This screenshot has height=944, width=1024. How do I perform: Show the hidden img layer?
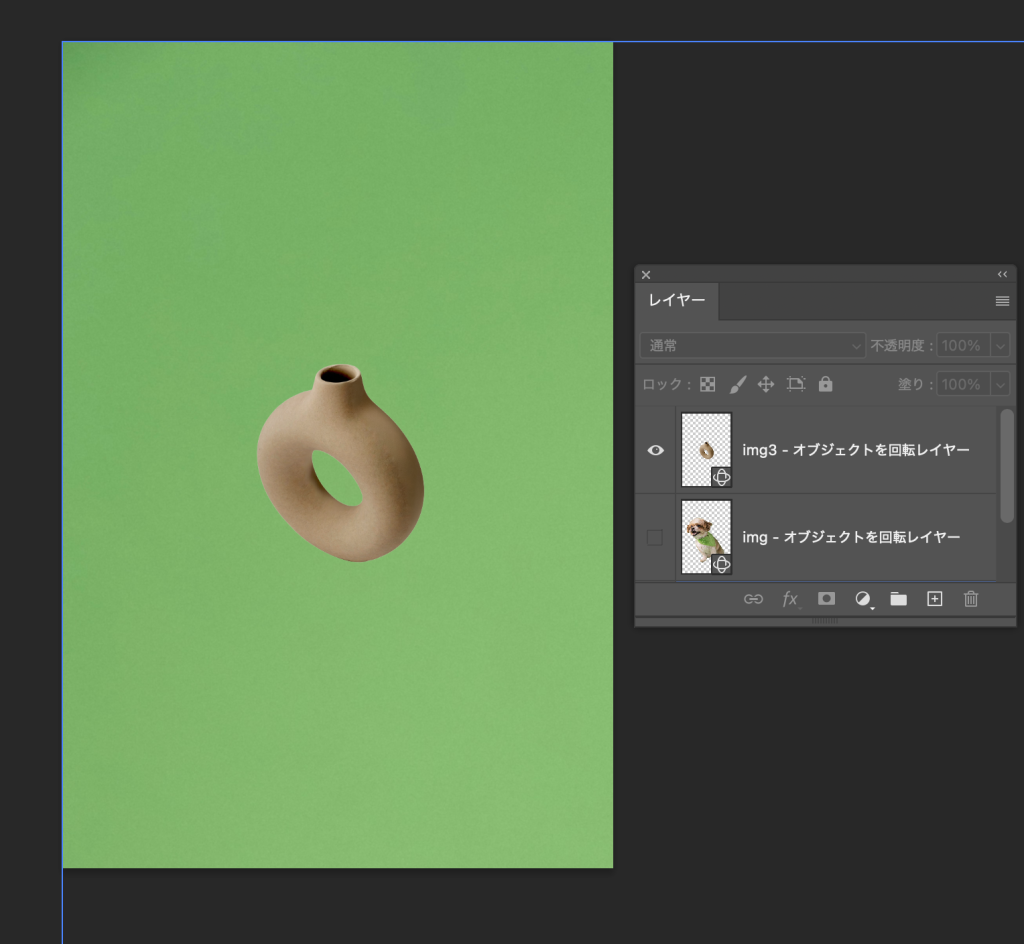click(655, 538)
